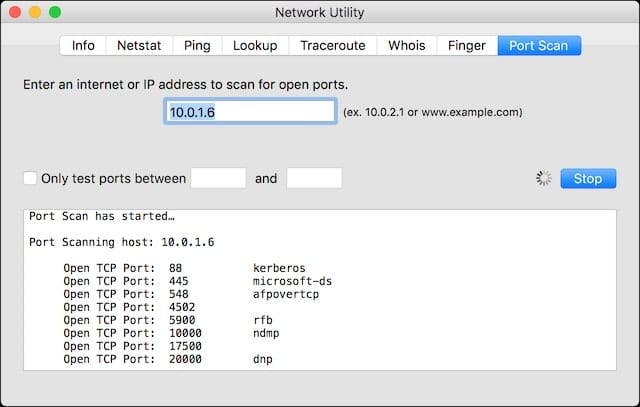
Task: Click the ending port field after 'and'
Action: 314,178
